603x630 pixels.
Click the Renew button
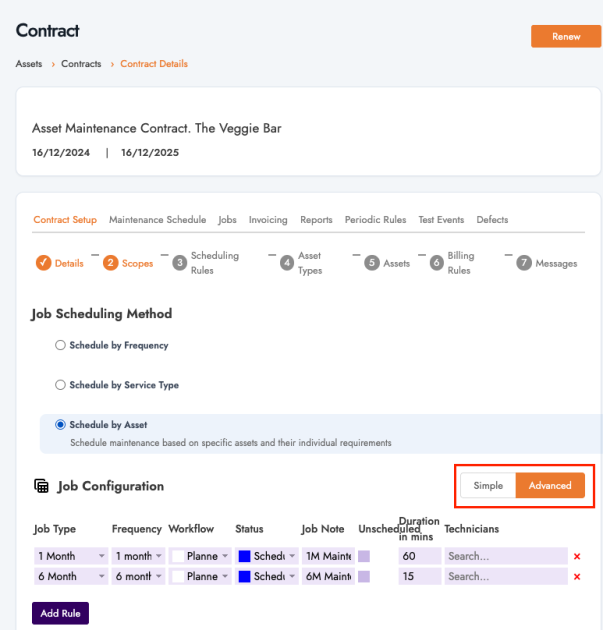tap(565, 37)
